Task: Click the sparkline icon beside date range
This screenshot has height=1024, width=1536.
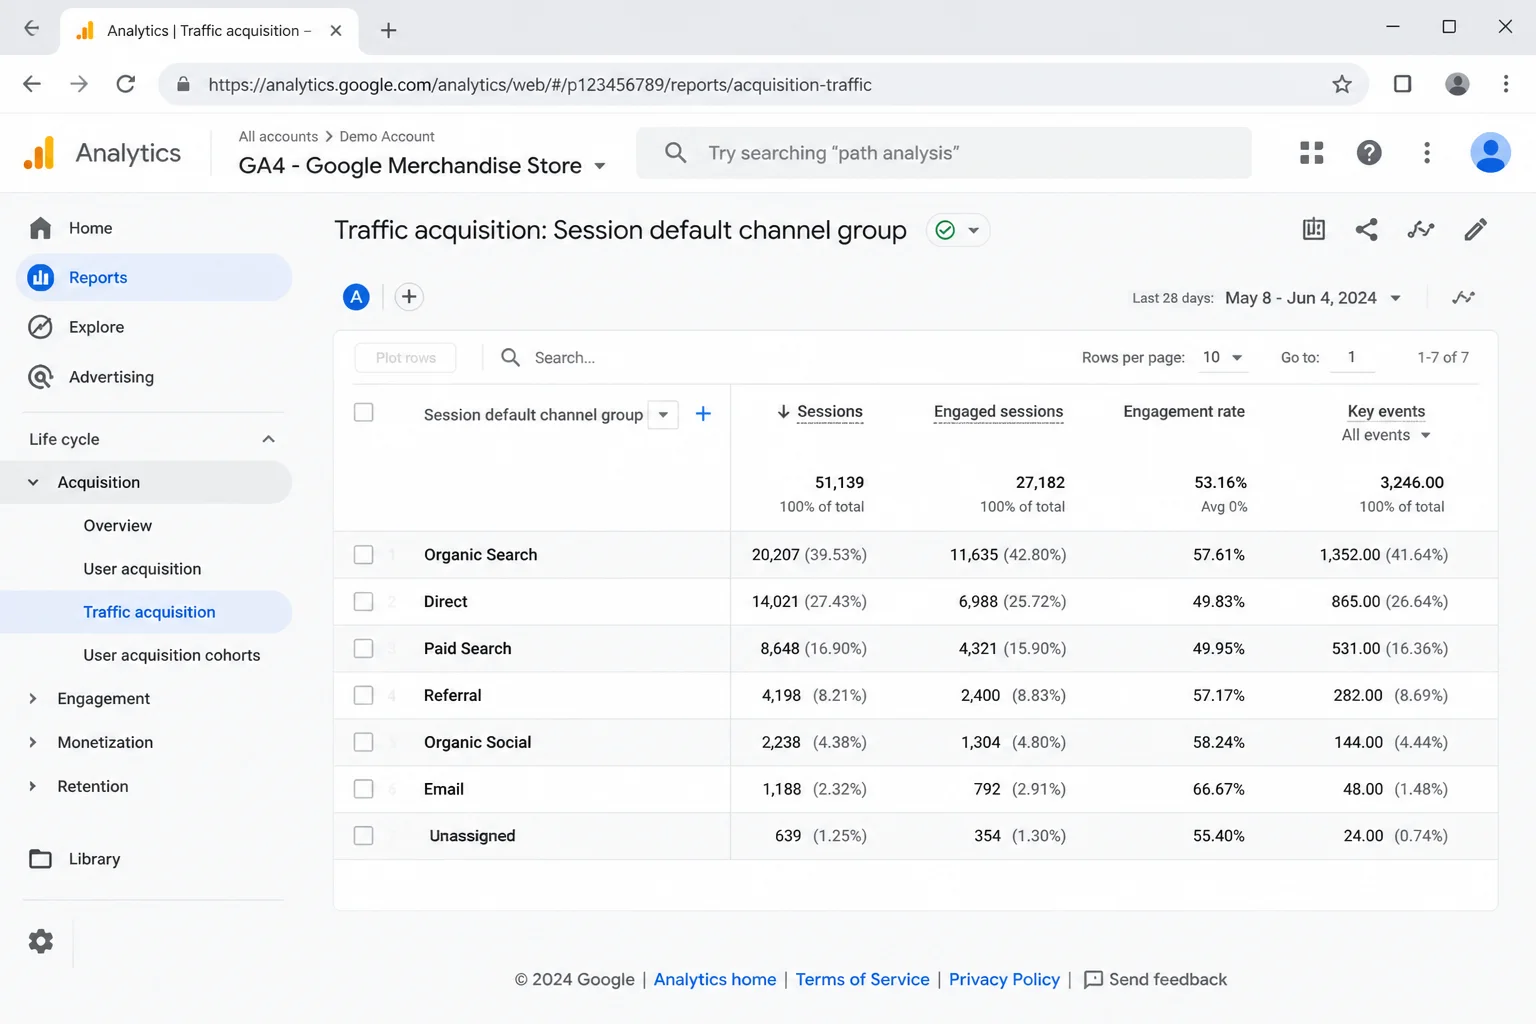Action: pyautogui.click(x=1464, y=297)
